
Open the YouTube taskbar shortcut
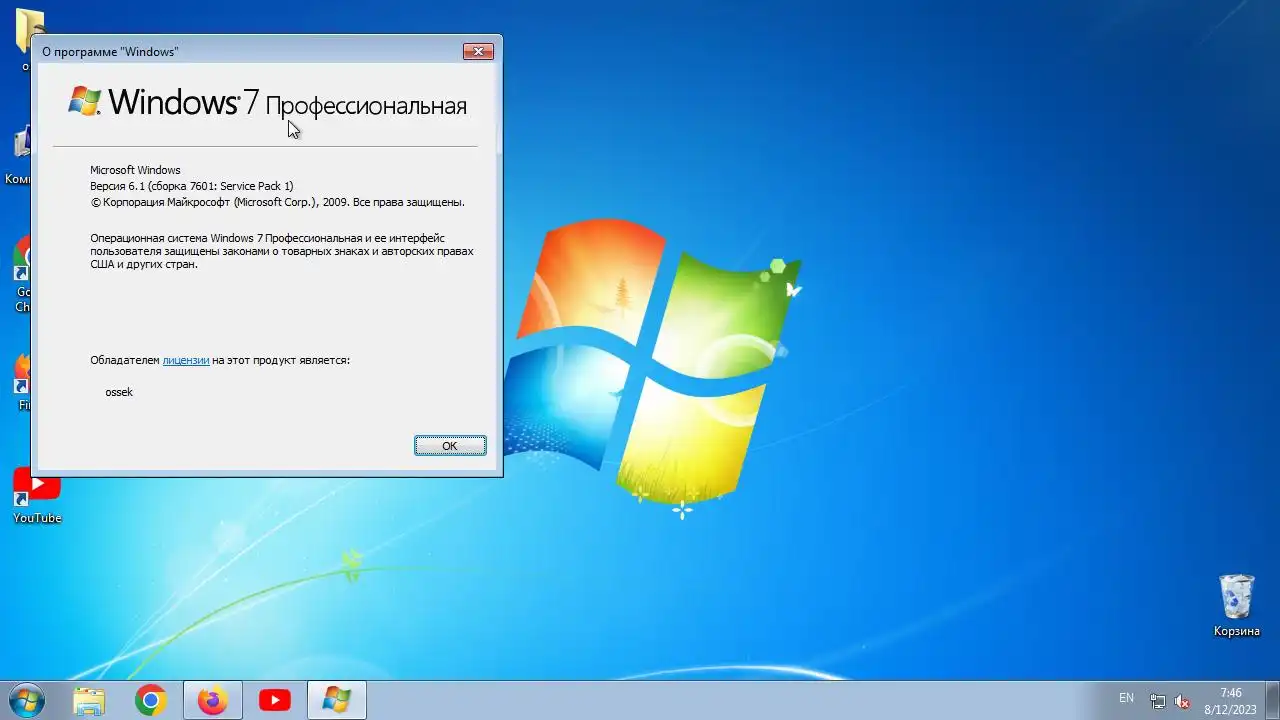pyautogui.click(x=274, y=701)
